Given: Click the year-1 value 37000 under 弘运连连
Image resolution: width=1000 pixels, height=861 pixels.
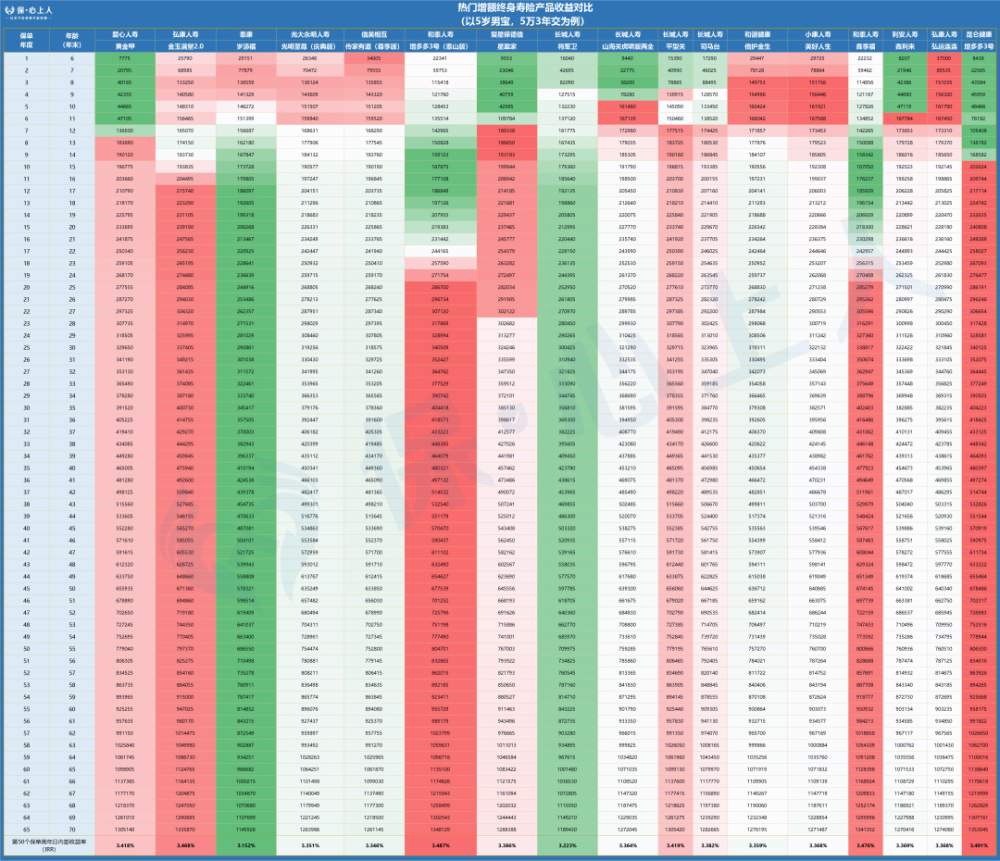Looking at the screenshot, I should (944, 58).
